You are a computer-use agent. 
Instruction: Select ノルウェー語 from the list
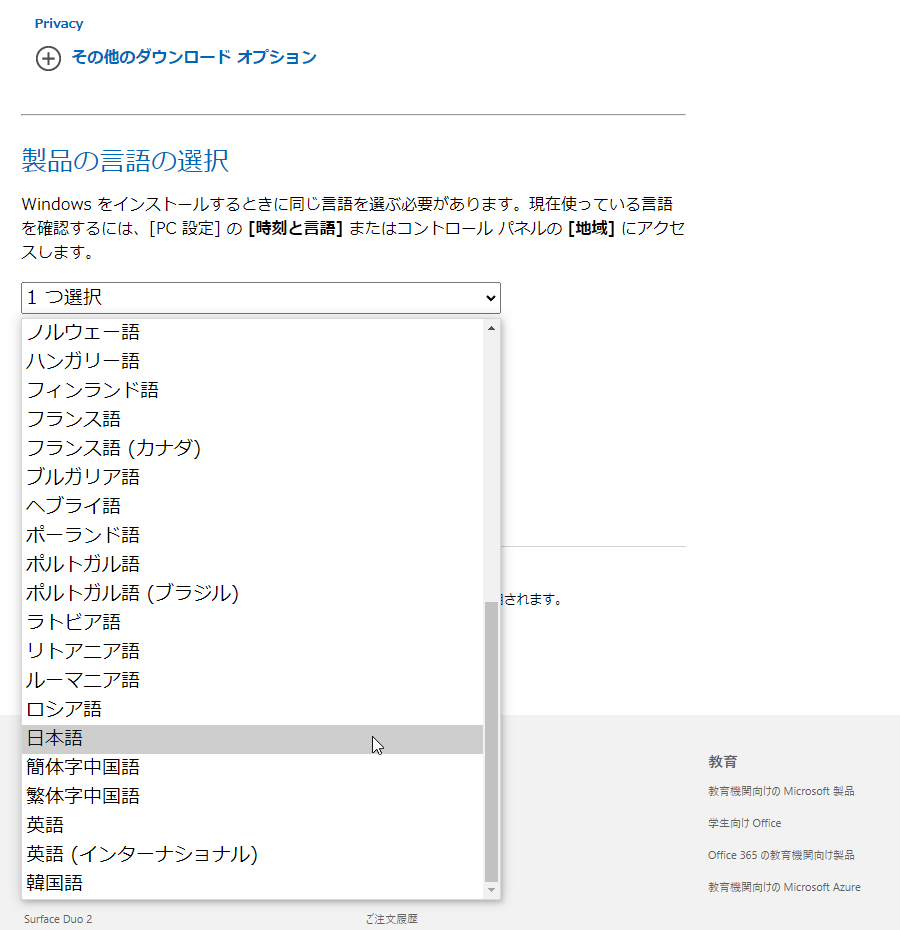click(252, 332)
